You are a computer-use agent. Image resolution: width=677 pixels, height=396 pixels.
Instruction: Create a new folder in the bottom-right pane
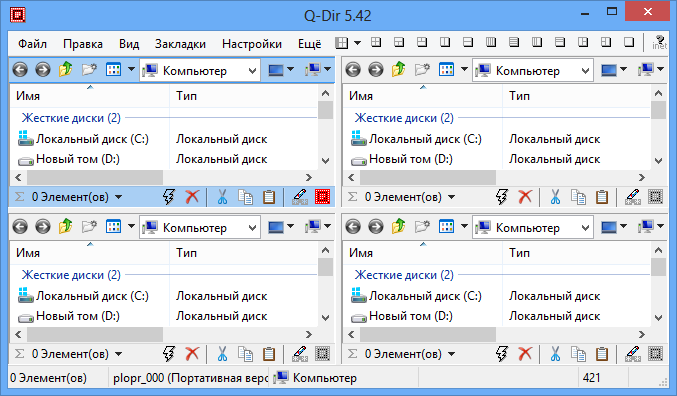(x=422, y=226)
